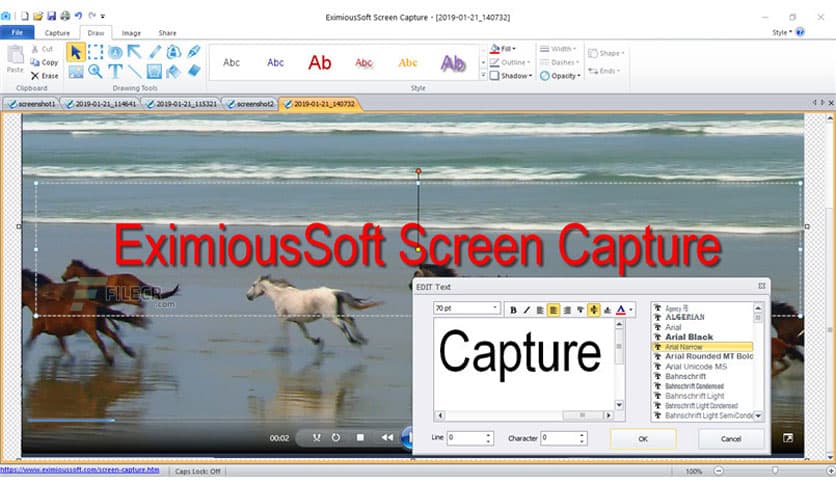Zoom out with the minus button
The width and height of the screenshot is (836, 484).
pyautogui.click(x=719, y=471)
